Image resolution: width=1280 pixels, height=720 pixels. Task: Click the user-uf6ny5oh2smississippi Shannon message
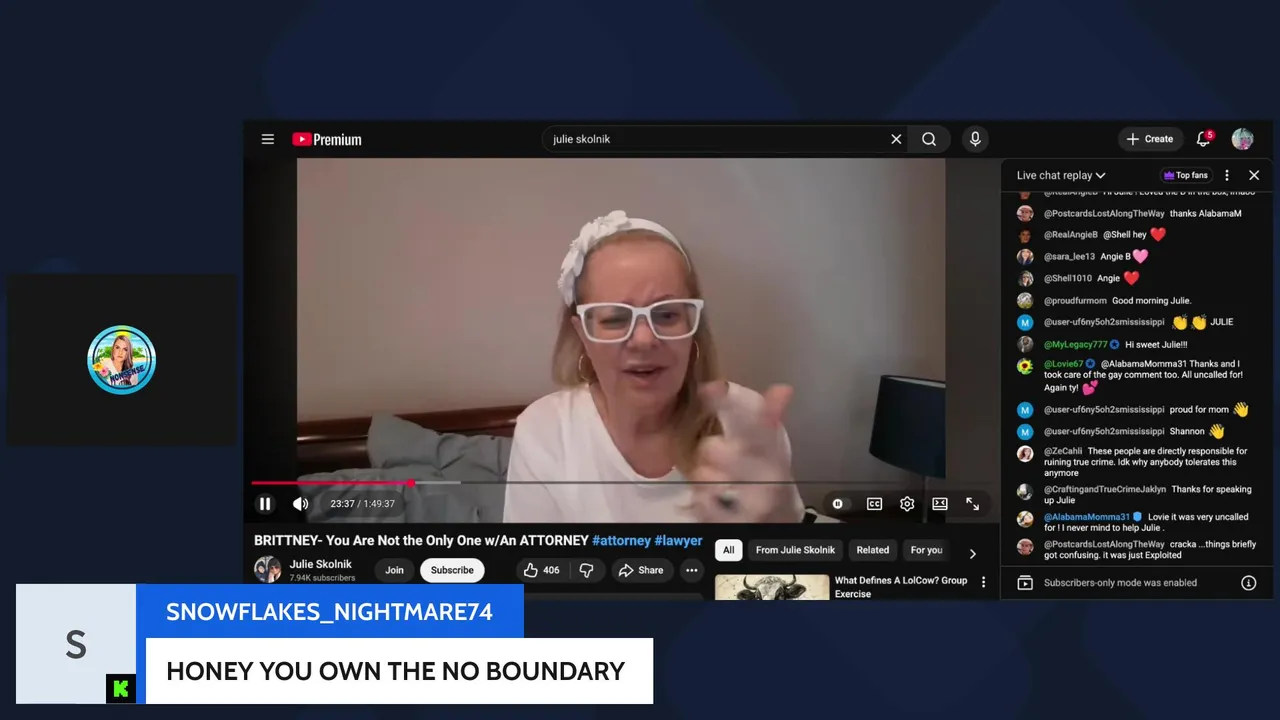1137,432
